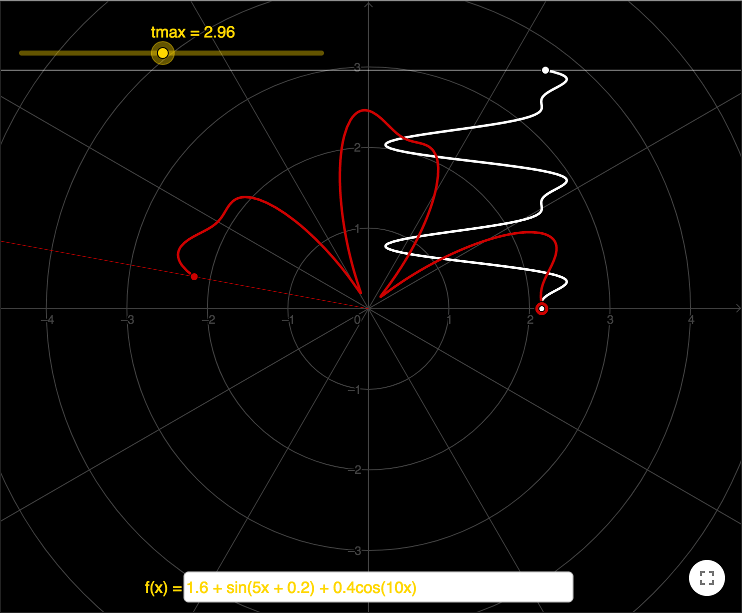Viewport: 742px width, 613px height.
Task: Click the 'f(x) =' label
Action: click(163, 588)
